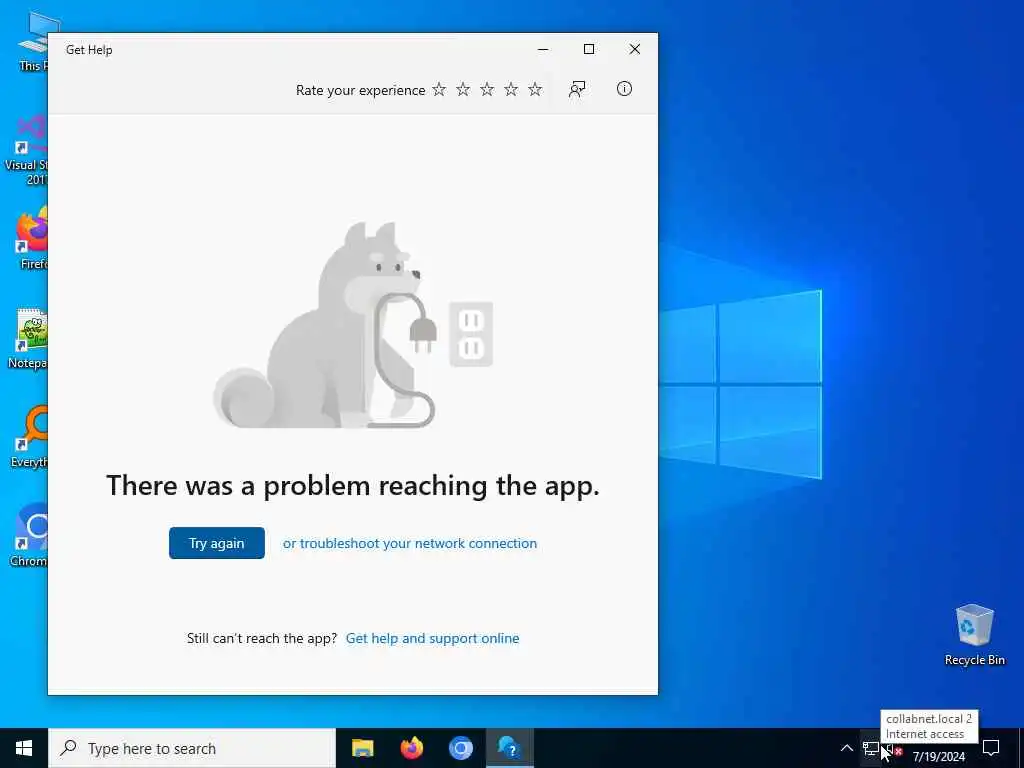Image resolution: width=1024 pixels, height=768 pixels.
Task: Rate experience with fourth star
Action: [x=511, y=89]
